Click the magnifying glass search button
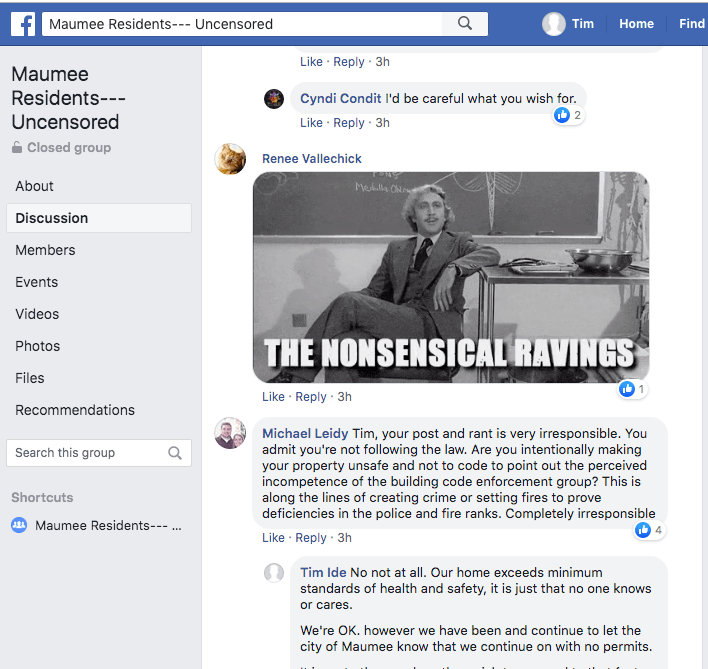708x669 pixels. click(x=465, y=24)
